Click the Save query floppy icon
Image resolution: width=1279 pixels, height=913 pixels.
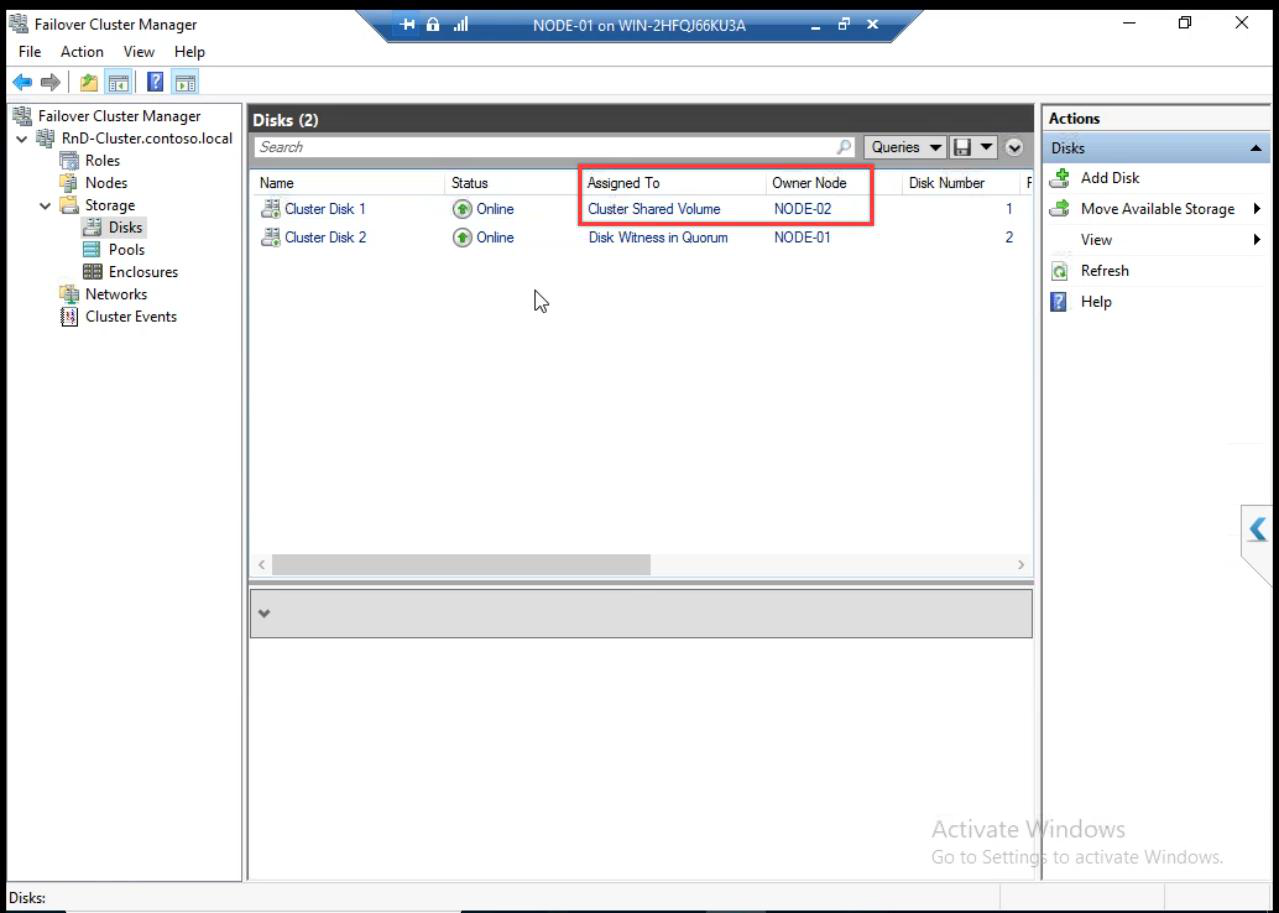click(x=962, y=147)
